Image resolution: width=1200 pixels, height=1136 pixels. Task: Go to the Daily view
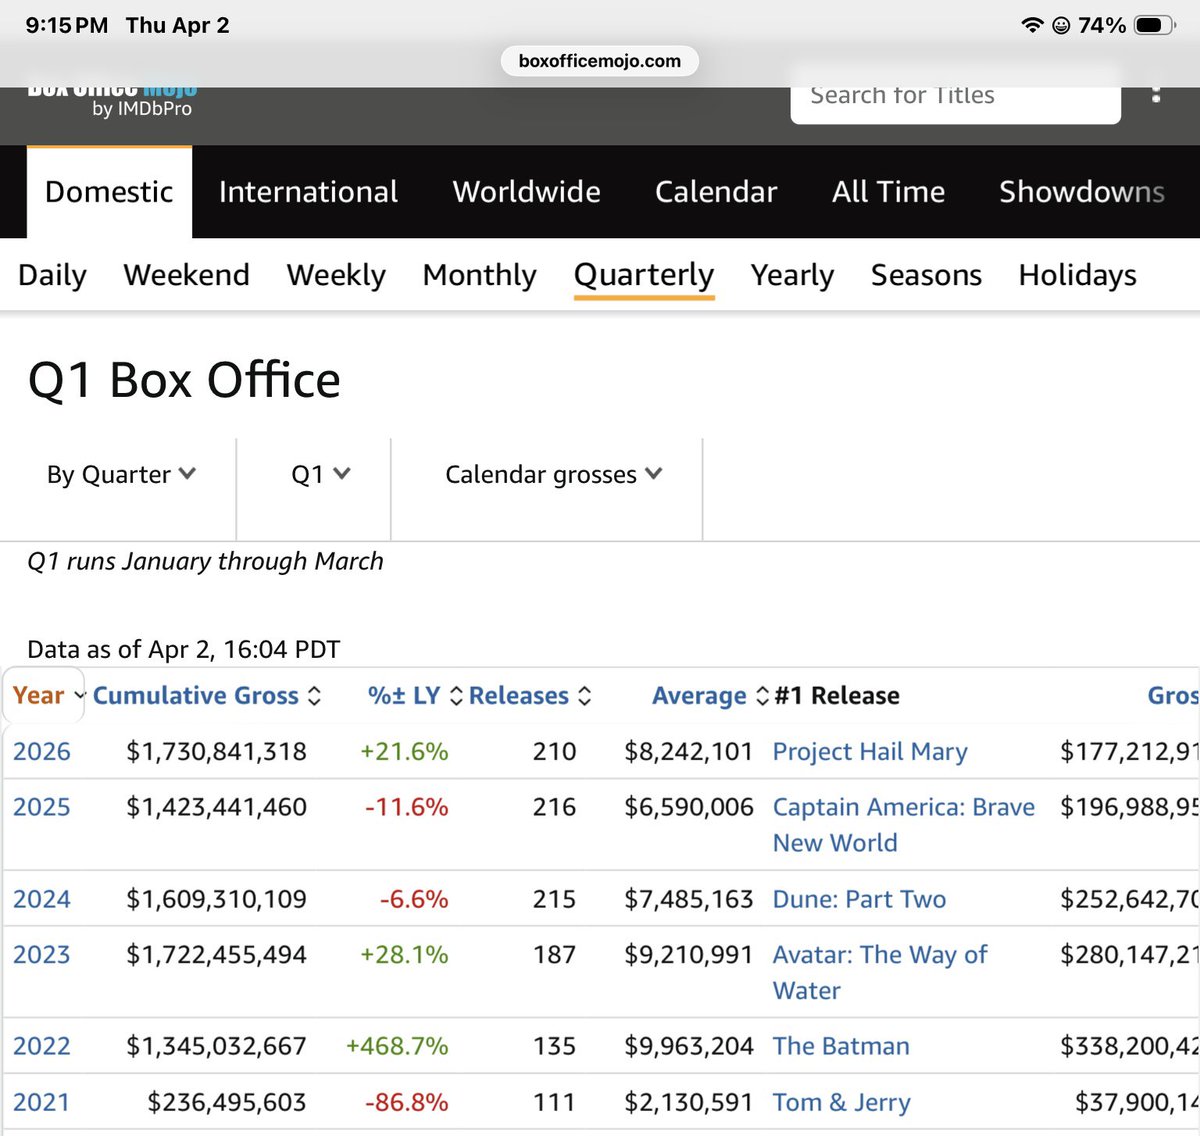click(x=52, y=275)
